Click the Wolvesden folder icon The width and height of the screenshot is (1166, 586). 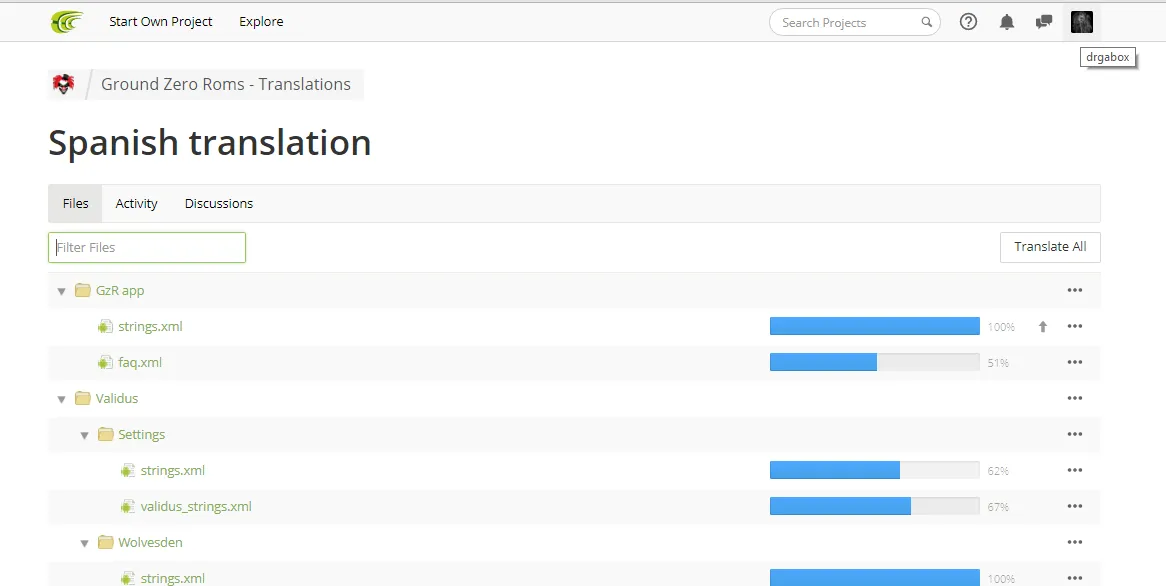click(106, 542)
